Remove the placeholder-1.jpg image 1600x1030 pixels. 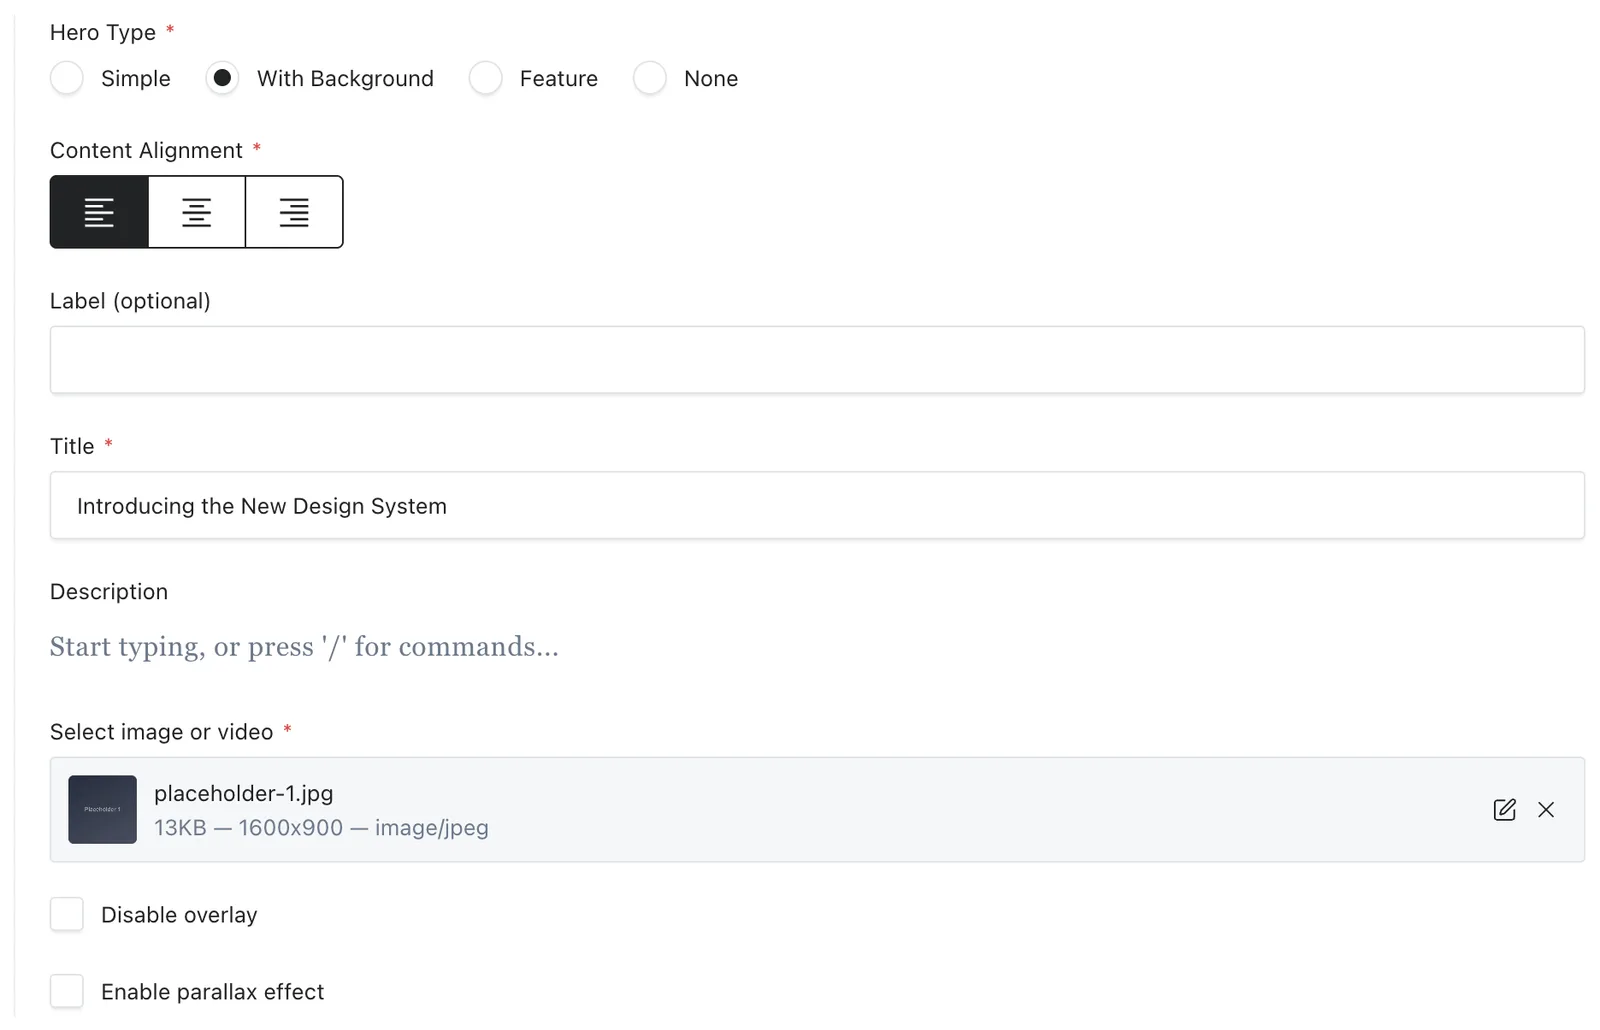(x=1546, y=810)
